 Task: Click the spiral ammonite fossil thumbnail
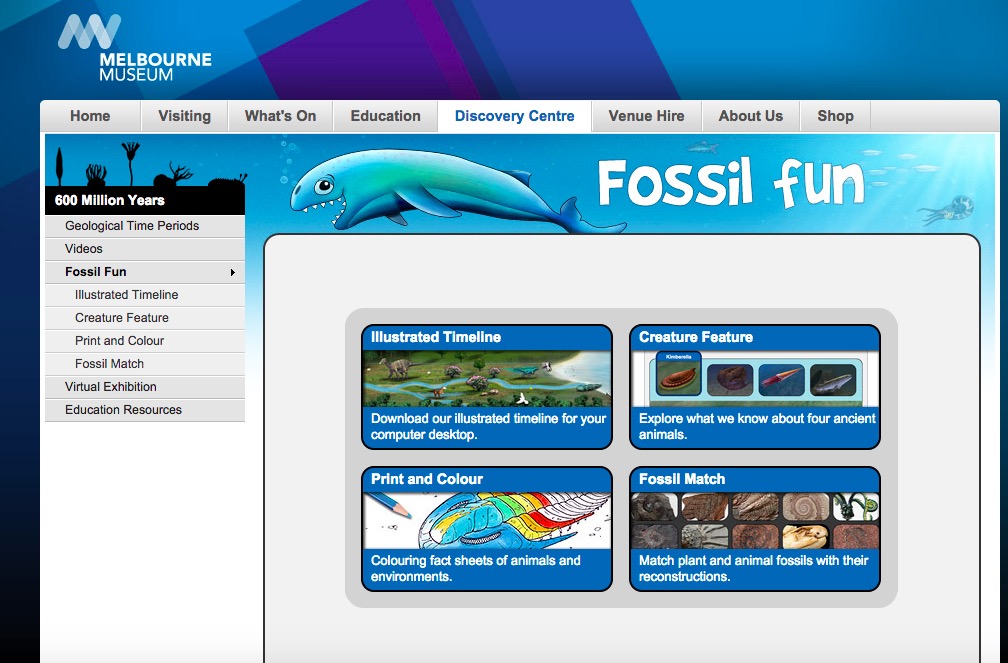[806, 507]
